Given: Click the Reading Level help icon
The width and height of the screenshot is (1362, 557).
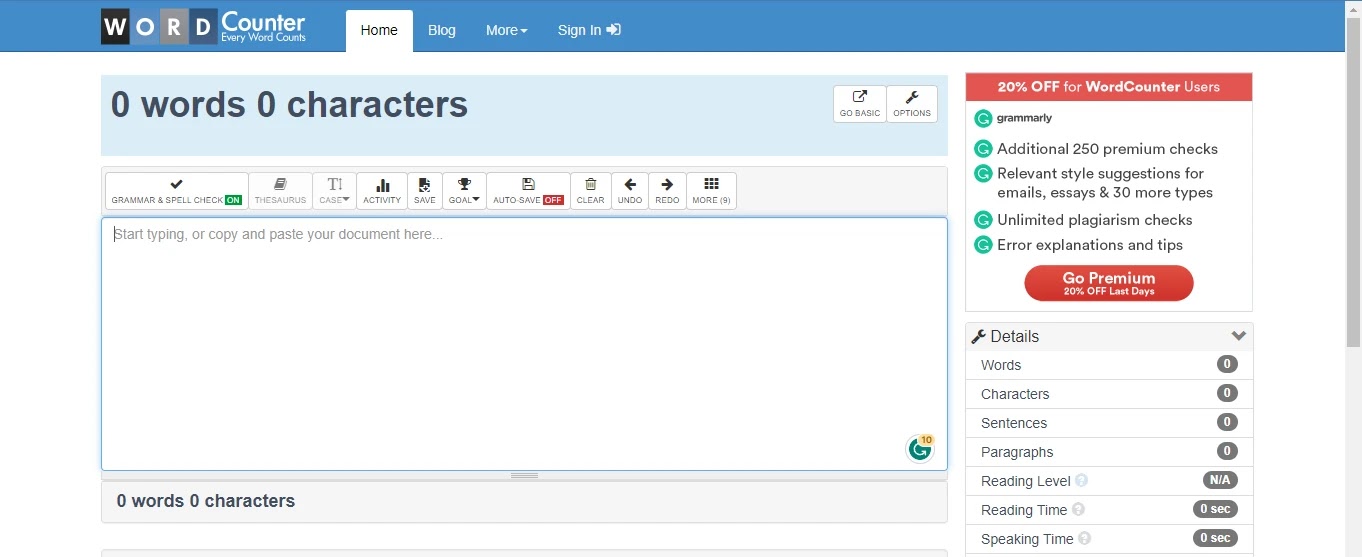Looking at the screenshot, I should (1081, 481).
